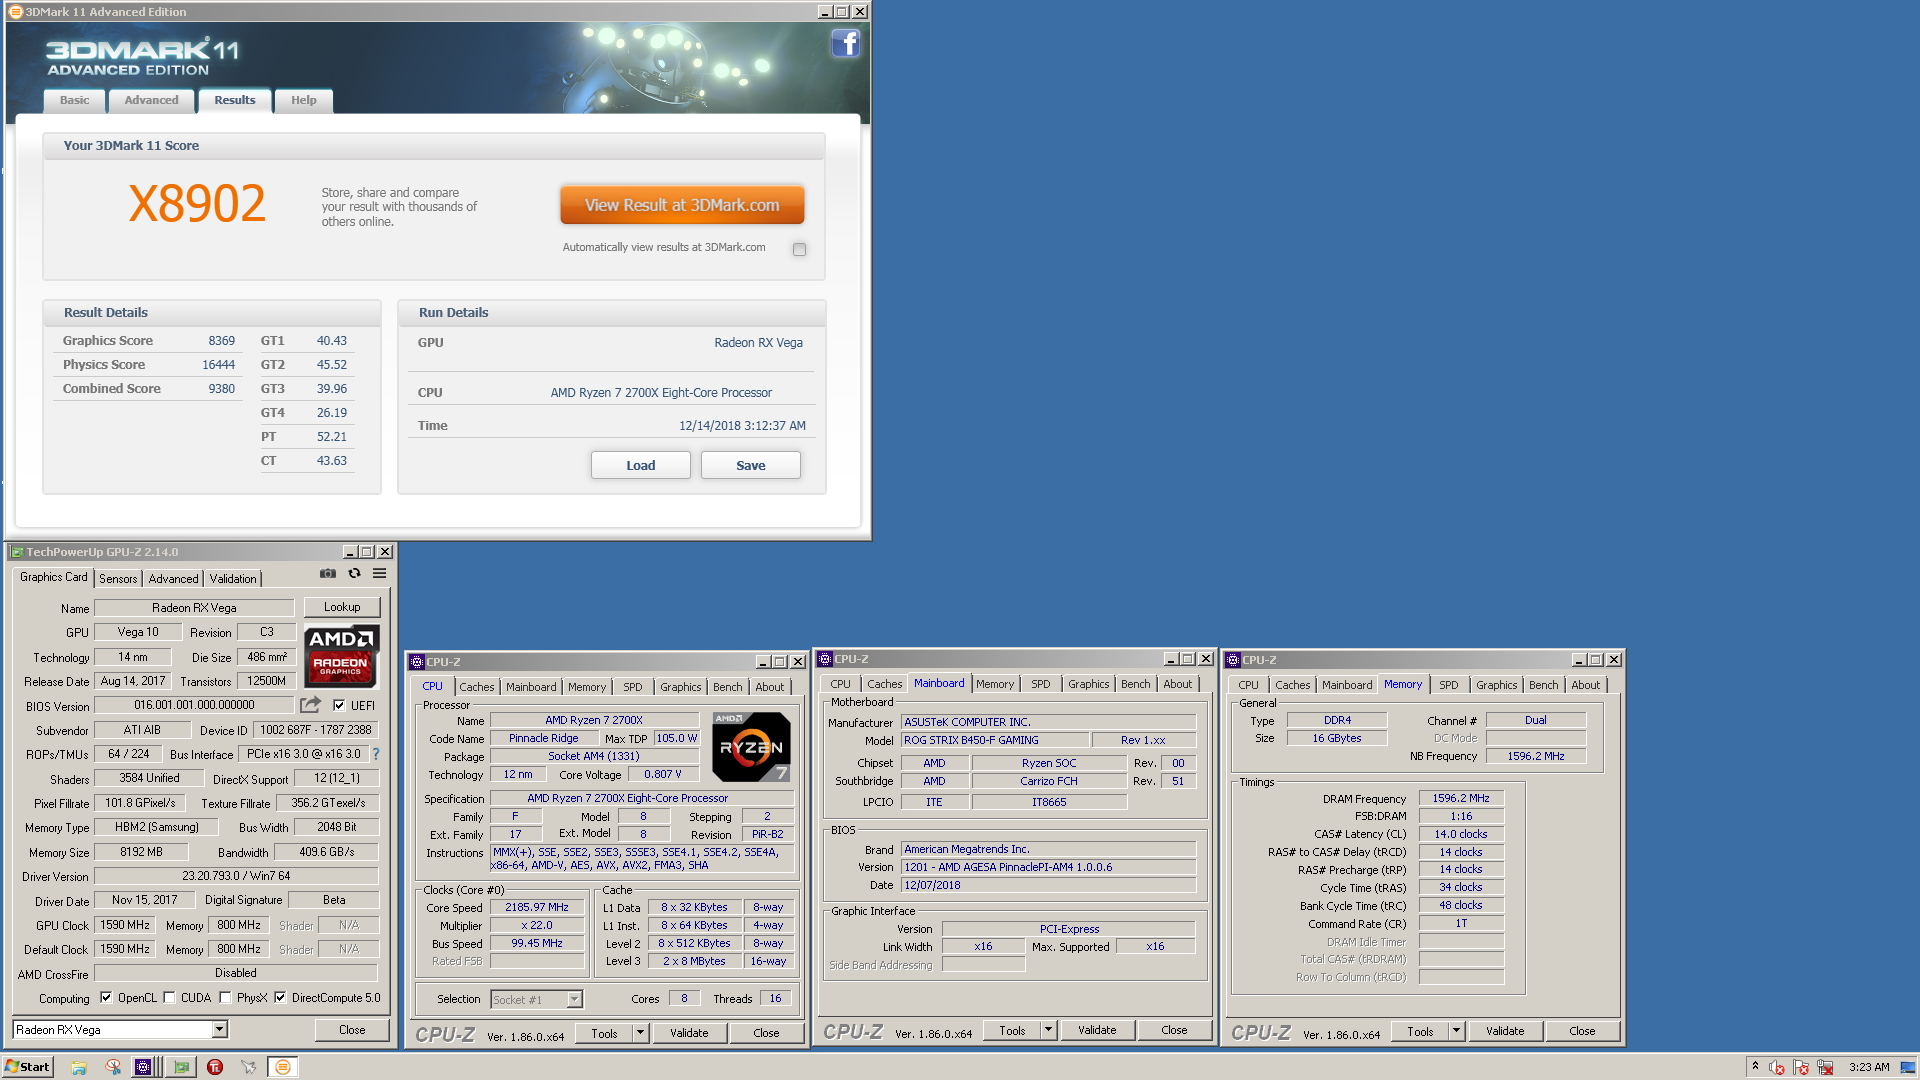The image size is (1920, 1080).
Task: Click the DRAM Frequency value 1596.2 MHz
Action: [1460, 798]
